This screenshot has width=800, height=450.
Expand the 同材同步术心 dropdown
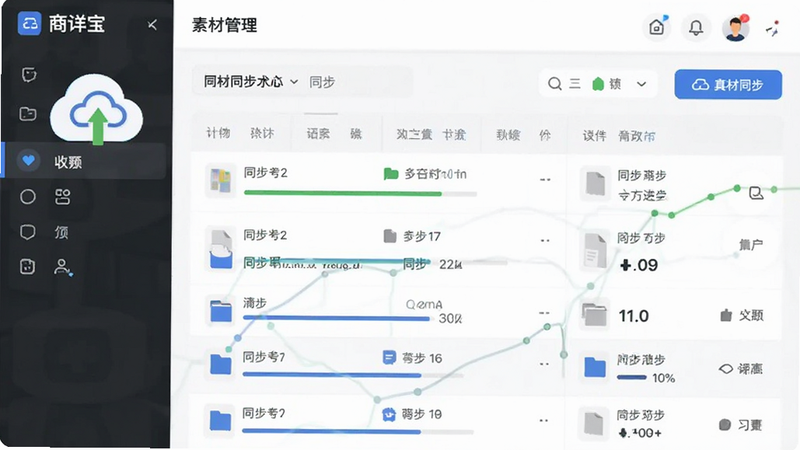[251, 82]
